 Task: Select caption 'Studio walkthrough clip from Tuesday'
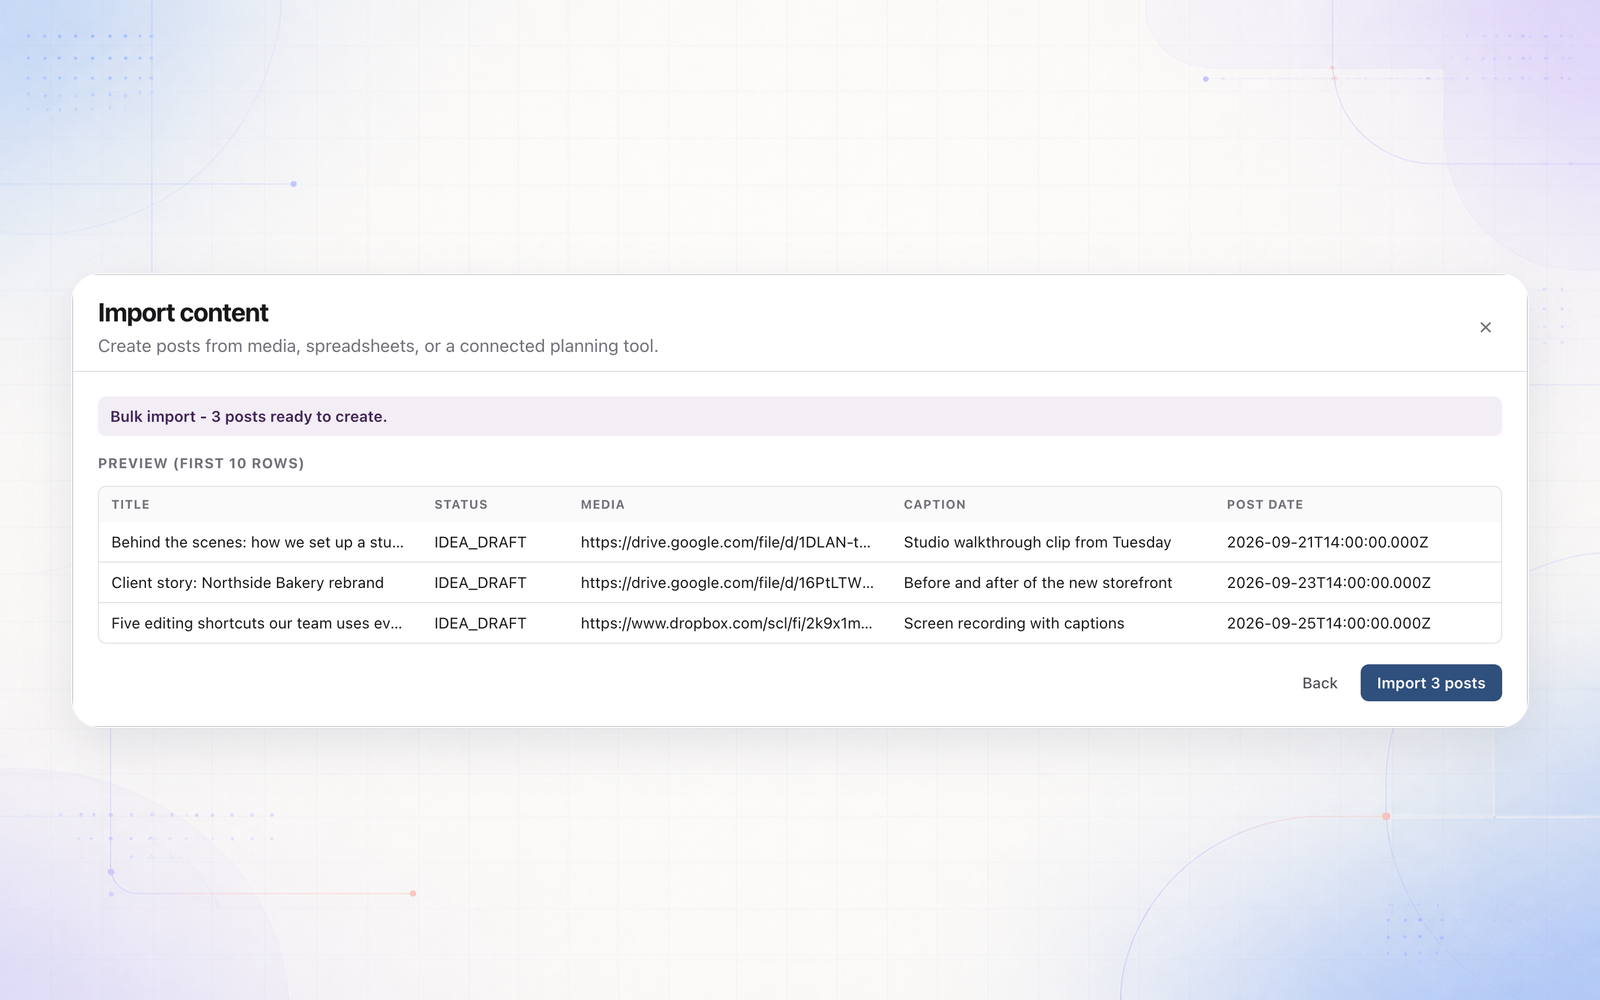[1037, 542]
